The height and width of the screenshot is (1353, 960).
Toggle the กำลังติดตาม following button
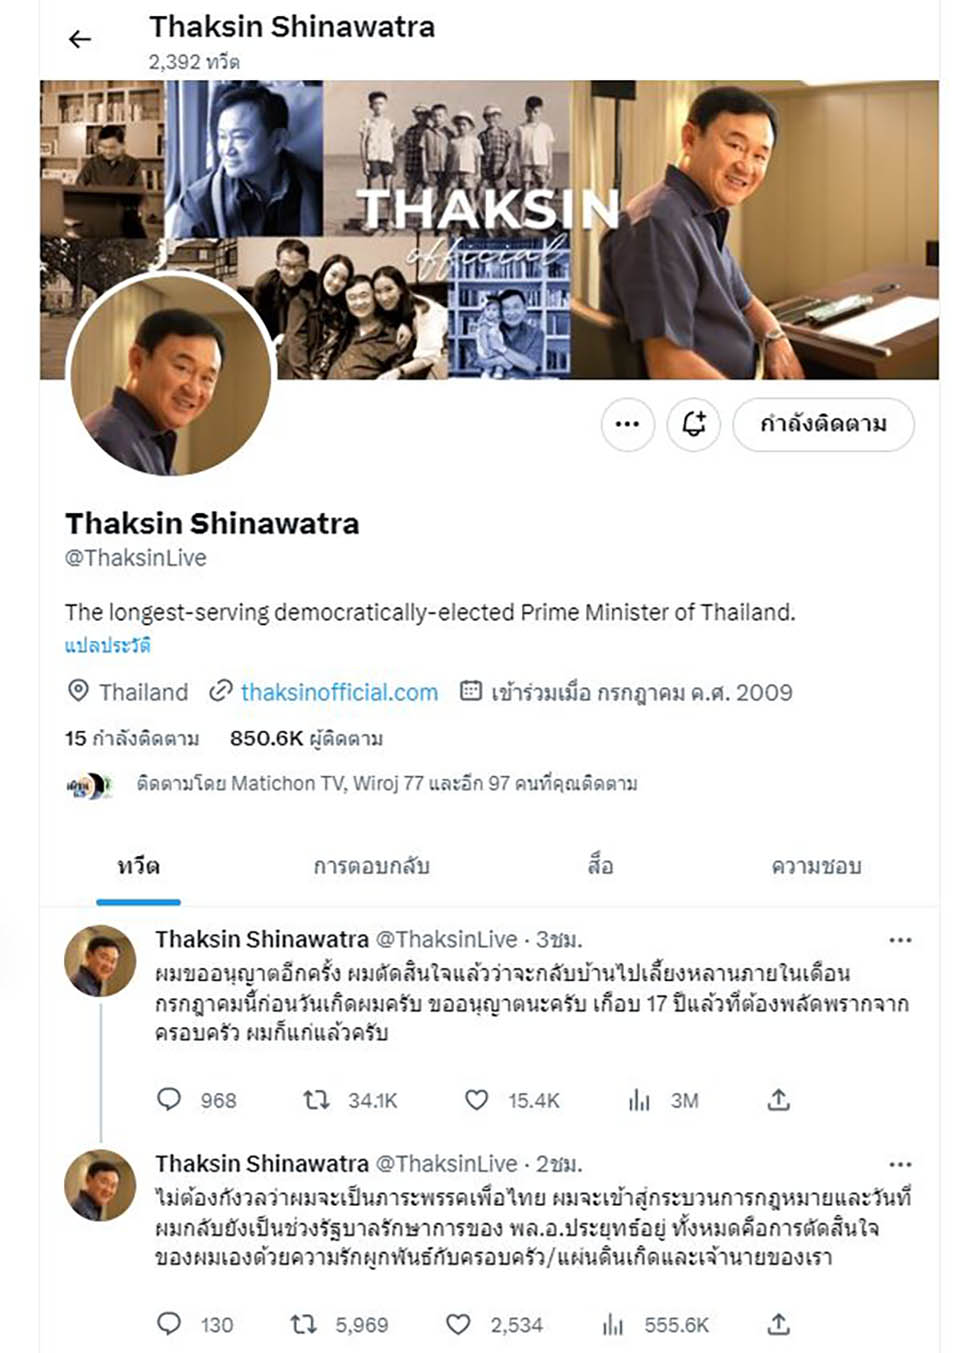(x=823, y=424)
